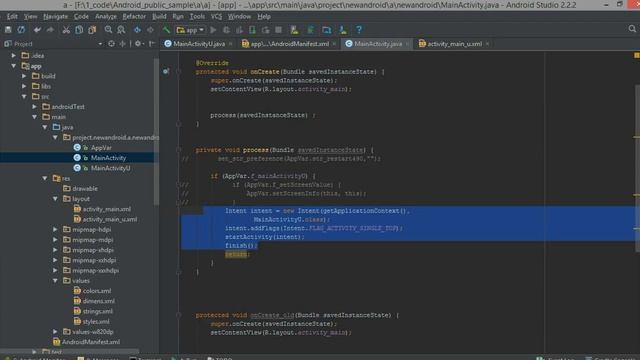Open the Navigate menu
Screen dimensions: 640x360
[56, 16]
